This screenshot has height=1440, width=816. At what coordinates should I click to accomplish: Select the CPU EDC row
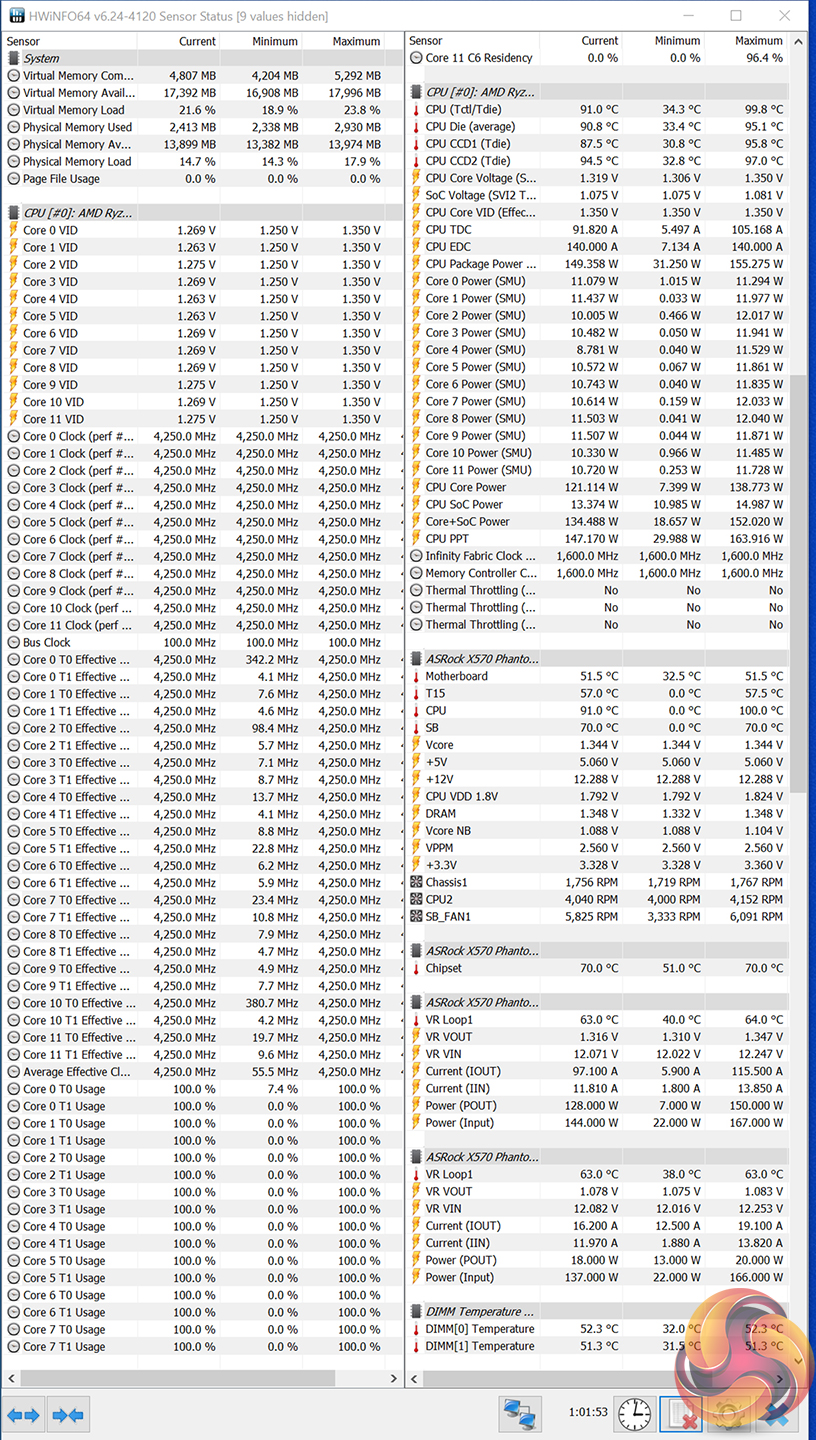(597, 247)
